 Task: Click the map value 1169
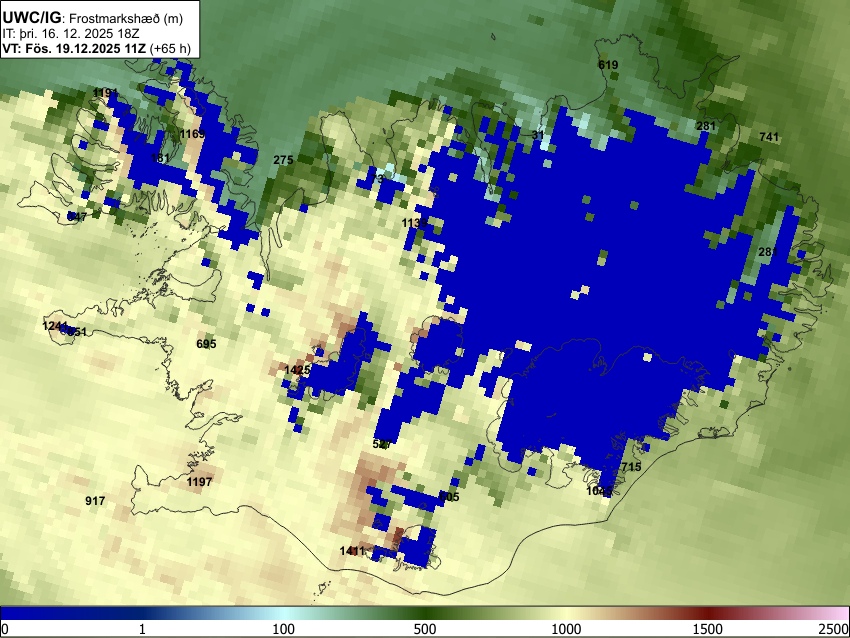click(x=192, y=134)
